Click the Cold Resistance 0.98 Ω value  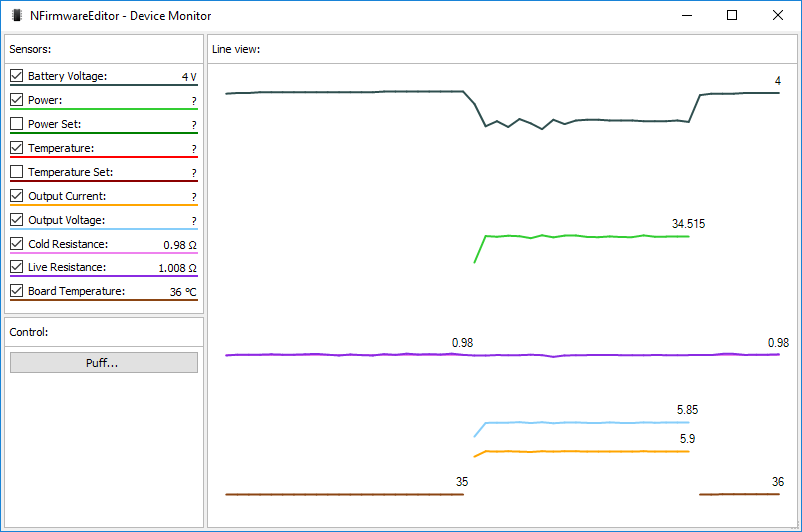[180, 245]
